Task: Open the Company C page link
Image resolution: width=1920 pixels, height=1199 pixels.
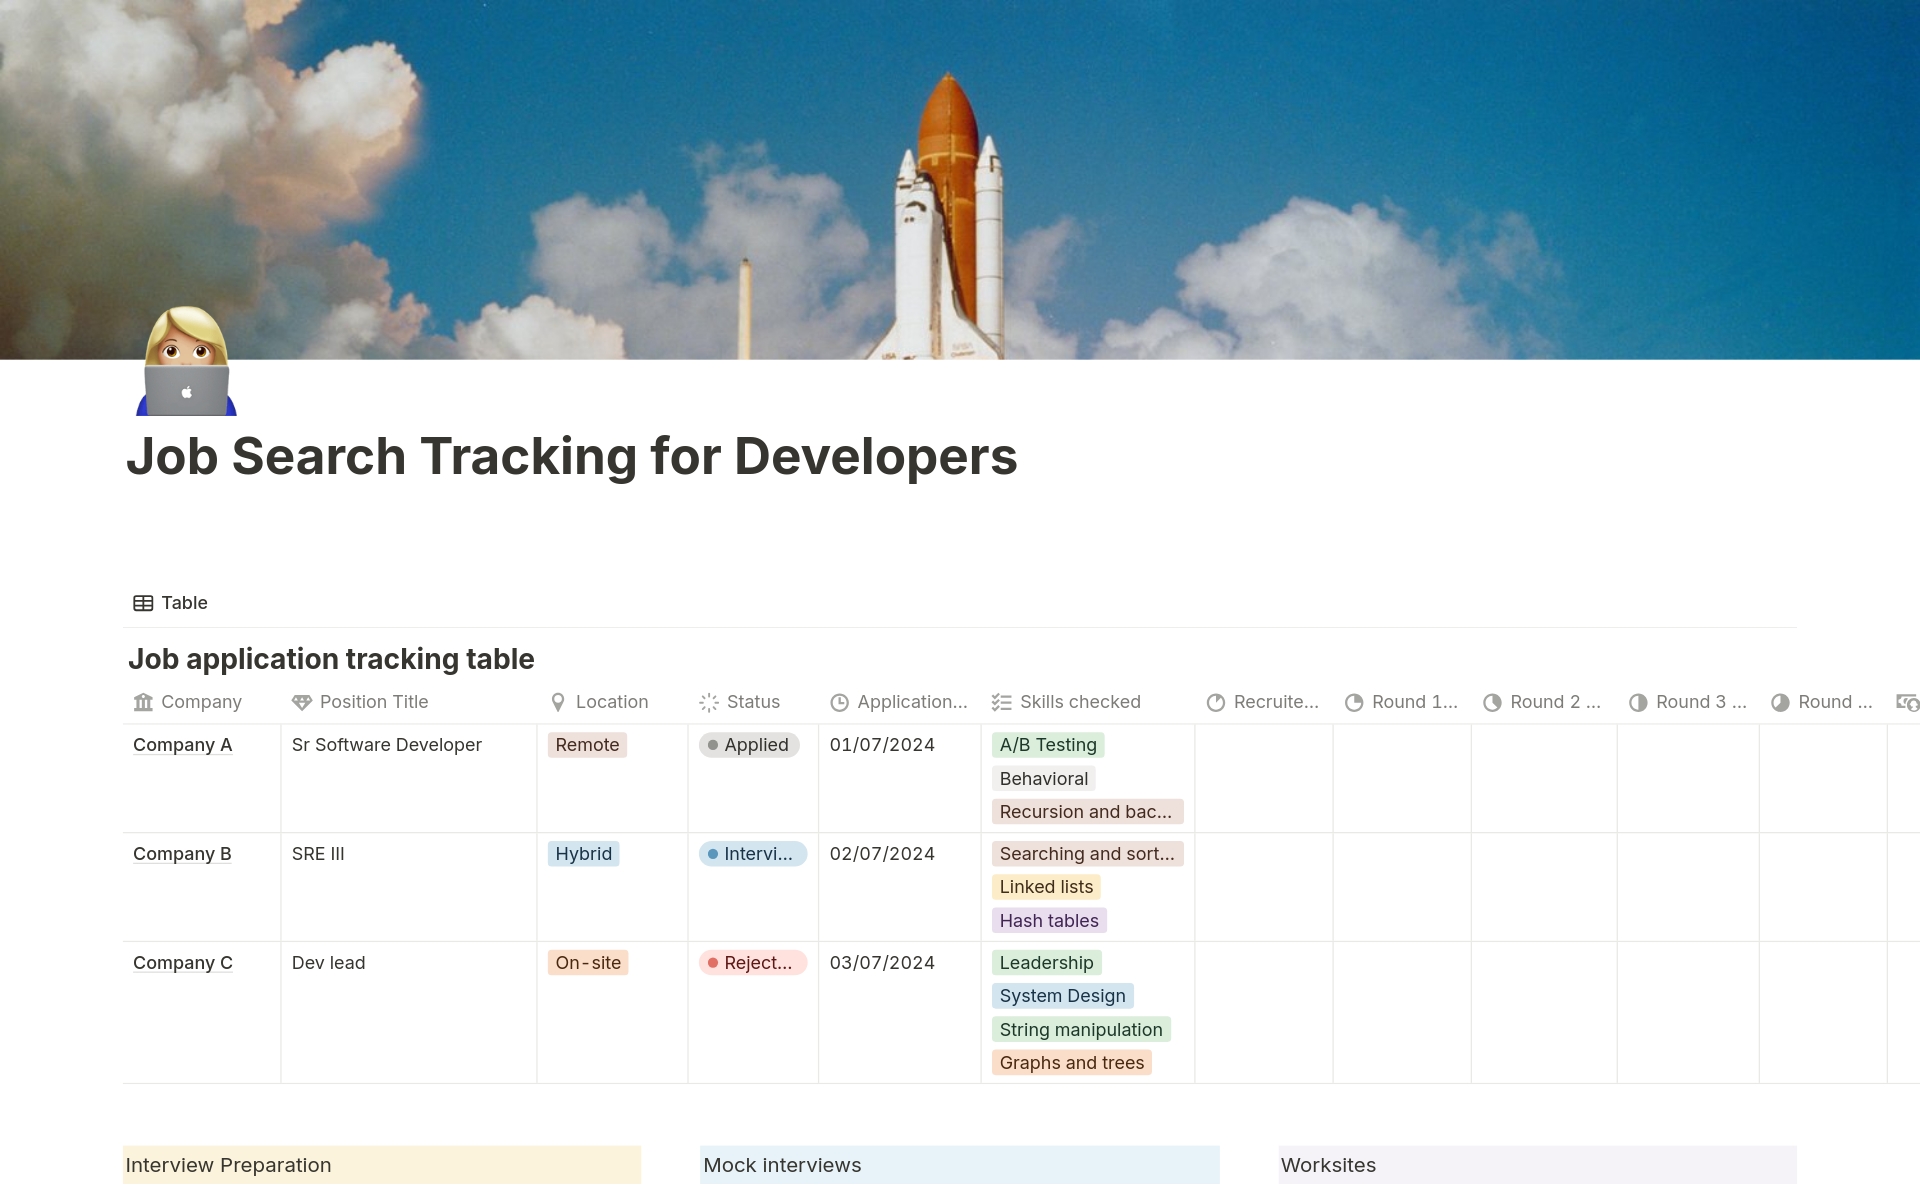Action: click(182, 963)
